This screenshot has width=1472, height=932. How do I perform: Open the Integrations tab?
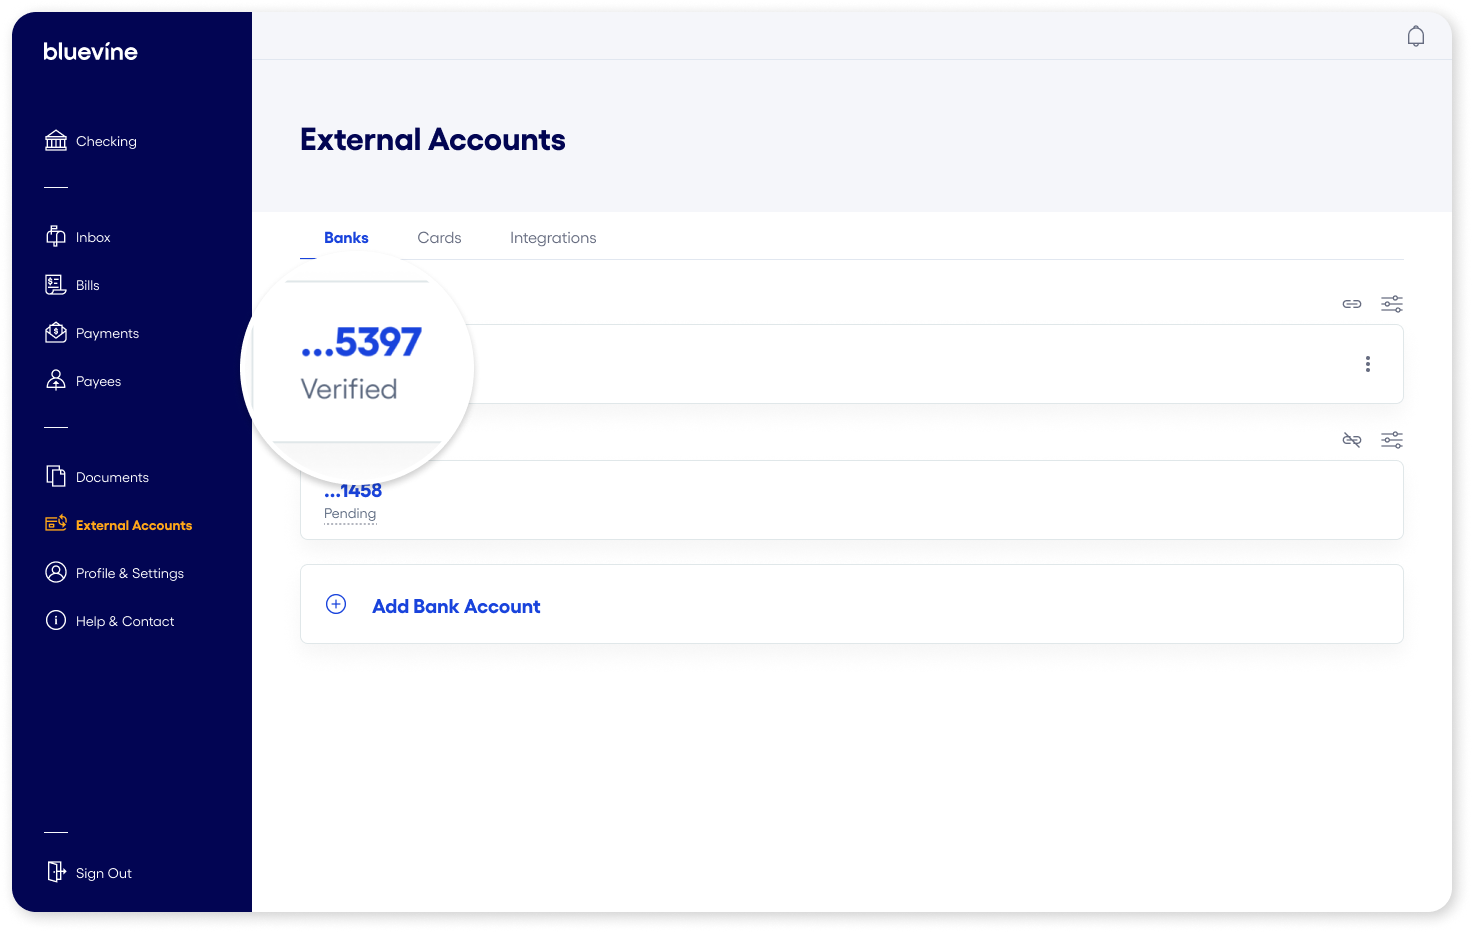coord(553,237)
